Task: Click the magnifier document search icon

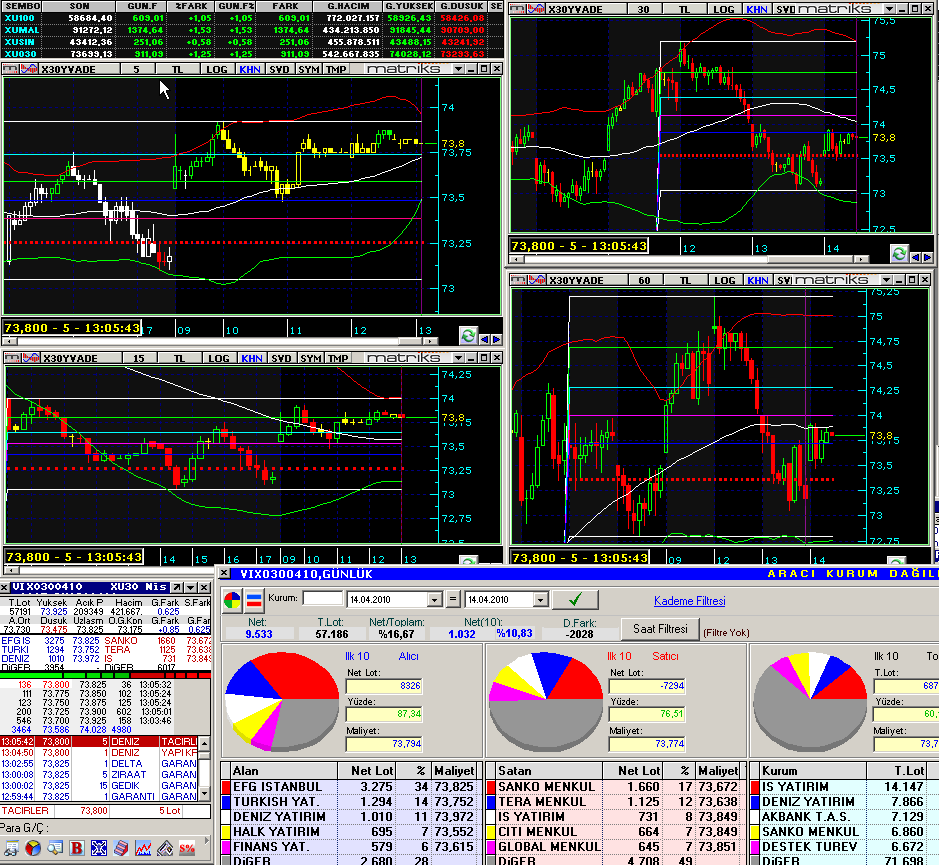Action: [x=55, y=848]
